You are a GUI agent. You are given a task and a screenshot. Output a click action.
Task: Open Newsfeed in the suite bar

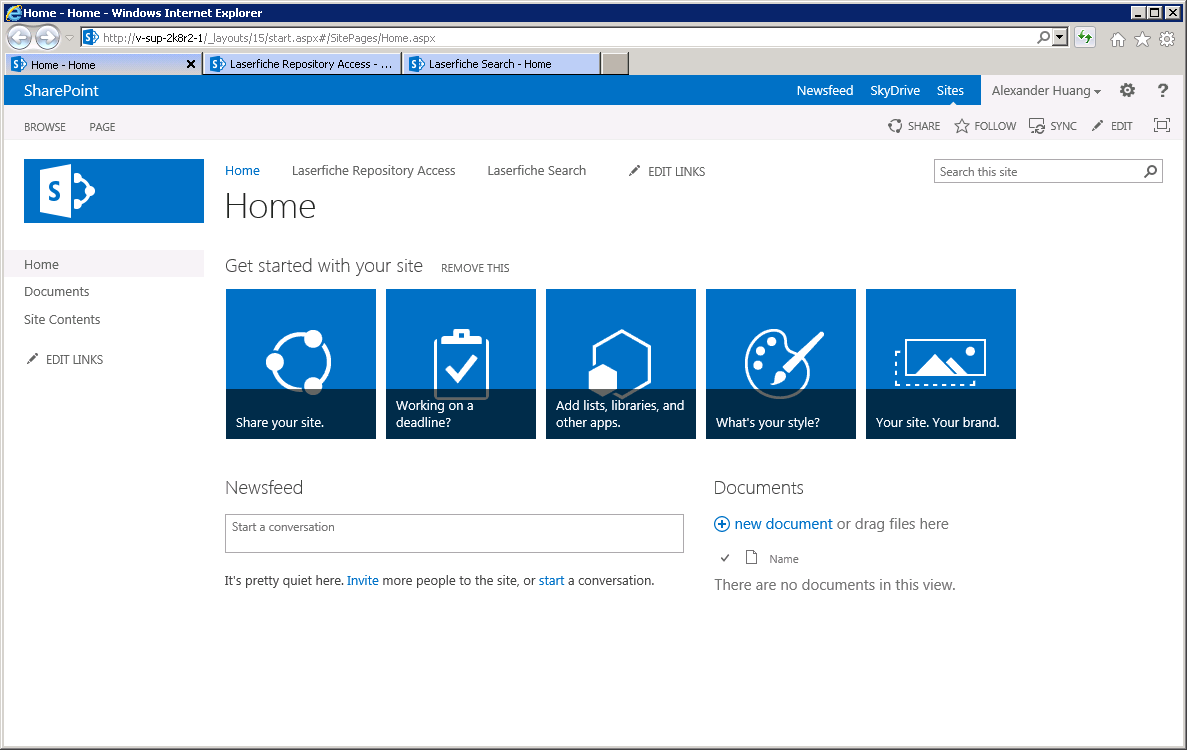[x=824, y=90]
